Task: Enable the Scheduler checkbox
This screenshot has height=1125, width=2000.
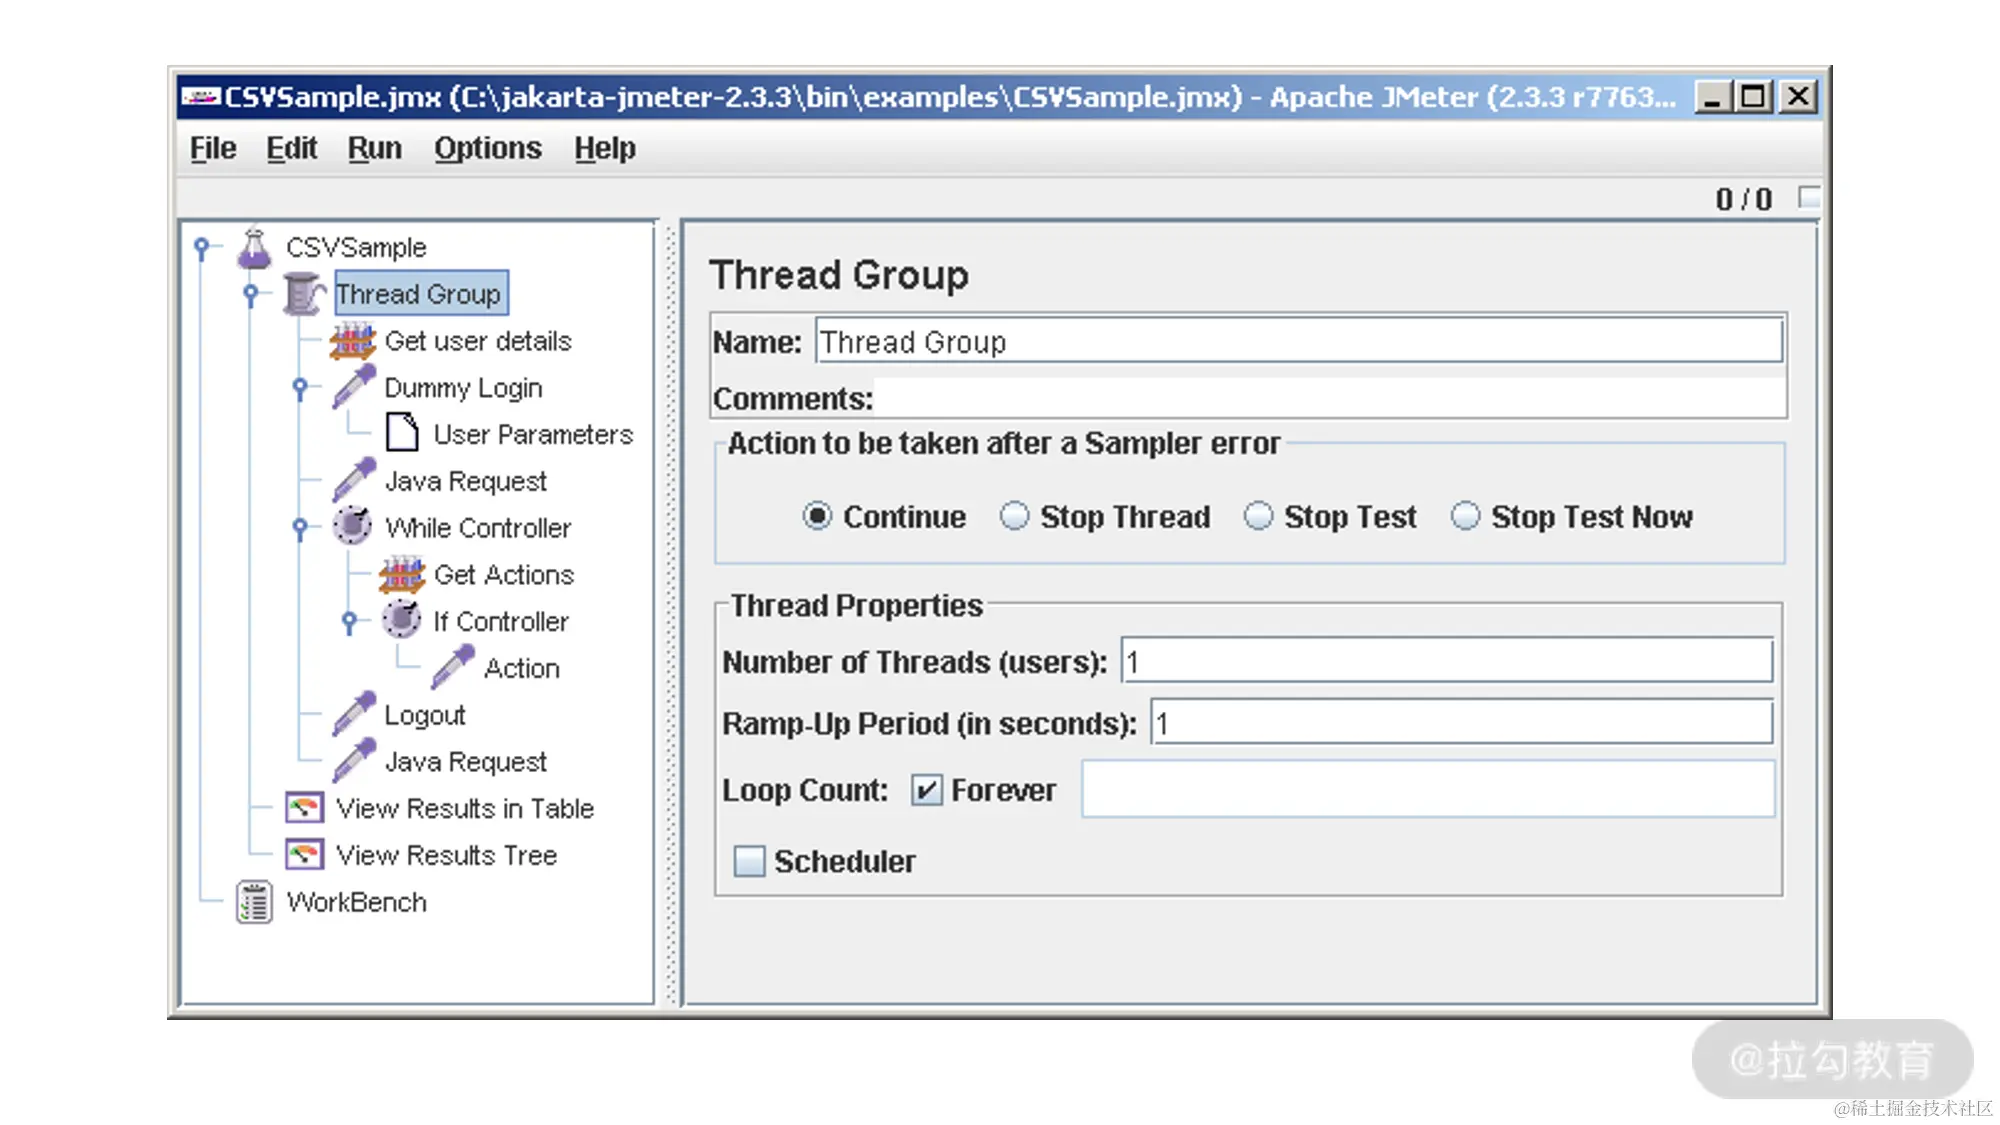Action: point(749,861)
